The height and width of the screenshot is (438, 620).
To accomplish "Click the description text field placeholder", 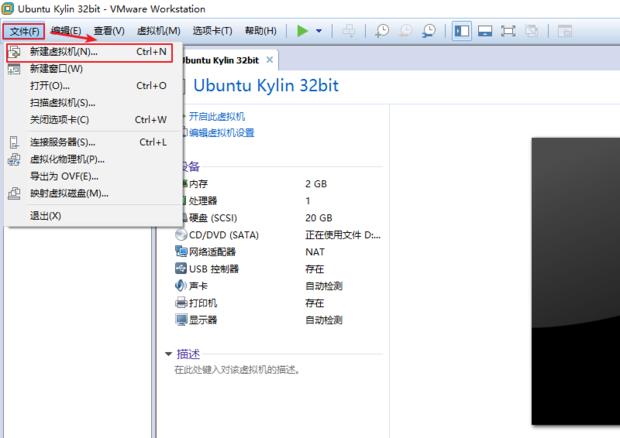I will point(237,370).
